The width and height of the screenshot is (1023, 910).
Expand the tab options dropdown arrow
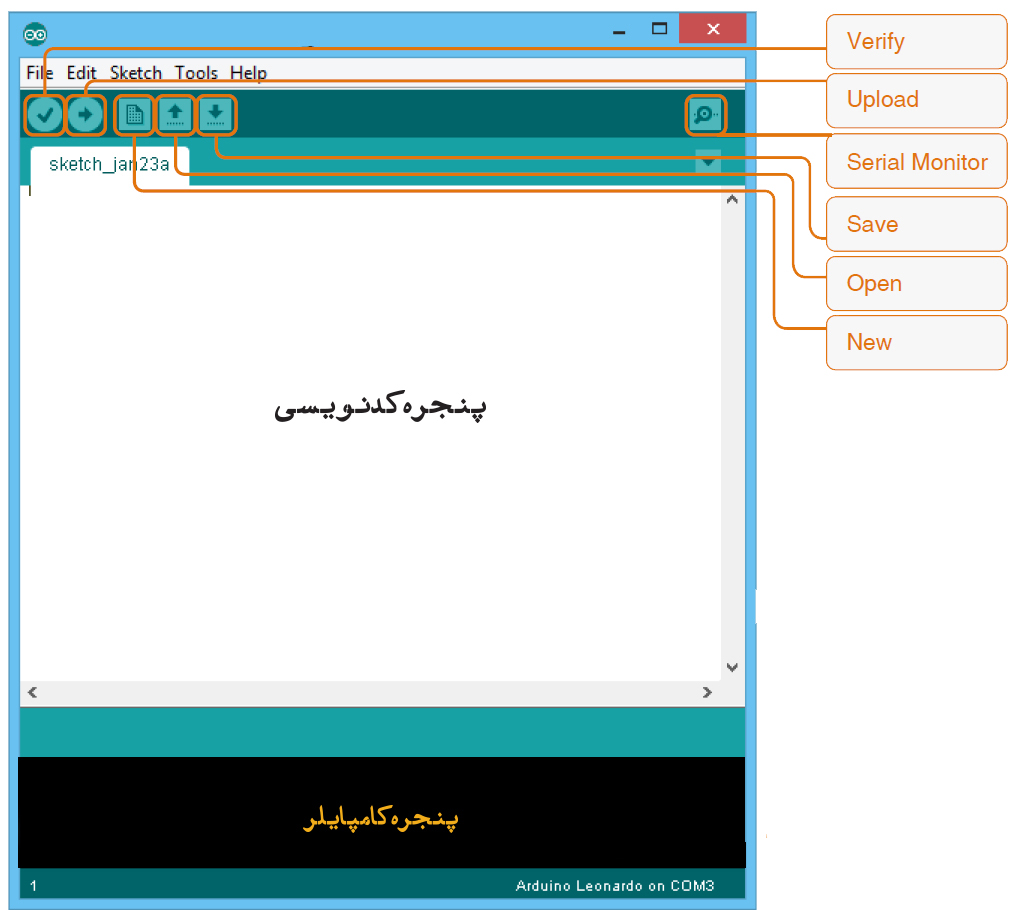708,161
